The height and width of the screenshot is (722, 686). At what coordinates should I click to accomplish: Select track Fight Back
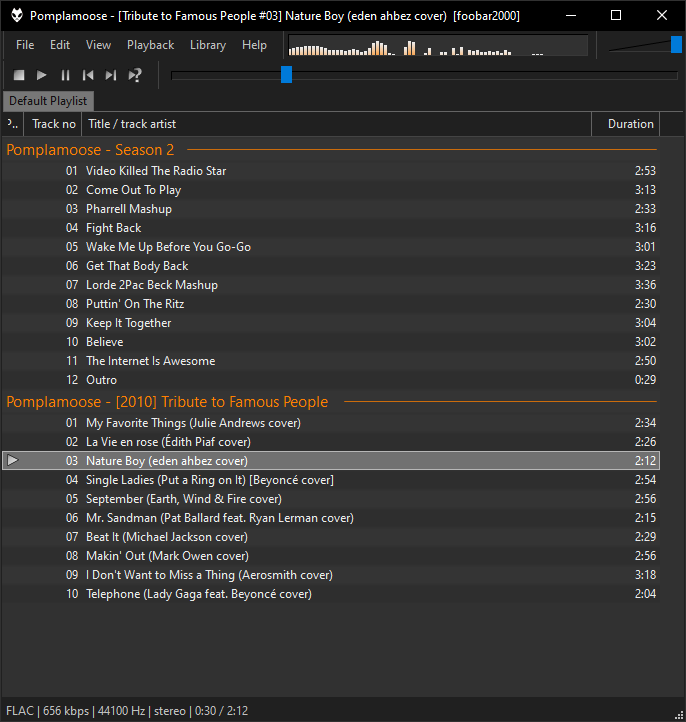331,228
